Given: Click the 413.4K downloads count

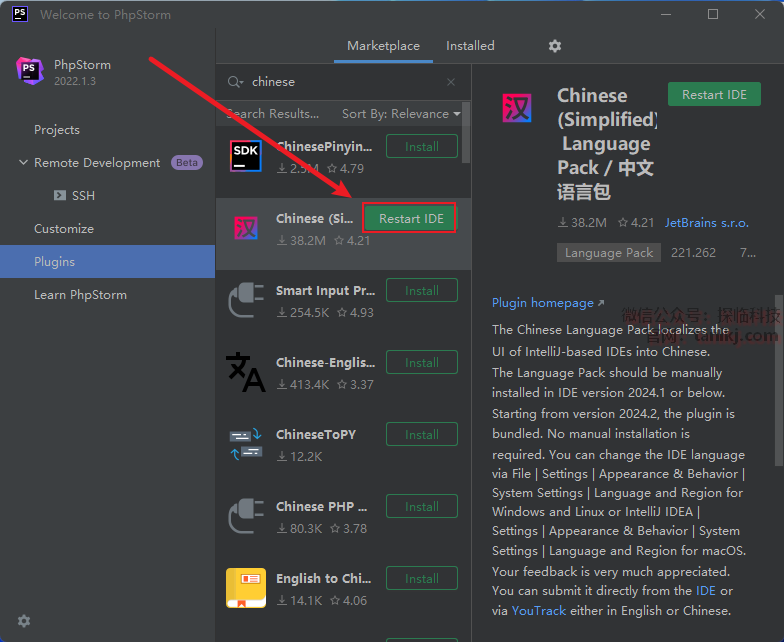Looking at the screenshot, I should (304, 384).
